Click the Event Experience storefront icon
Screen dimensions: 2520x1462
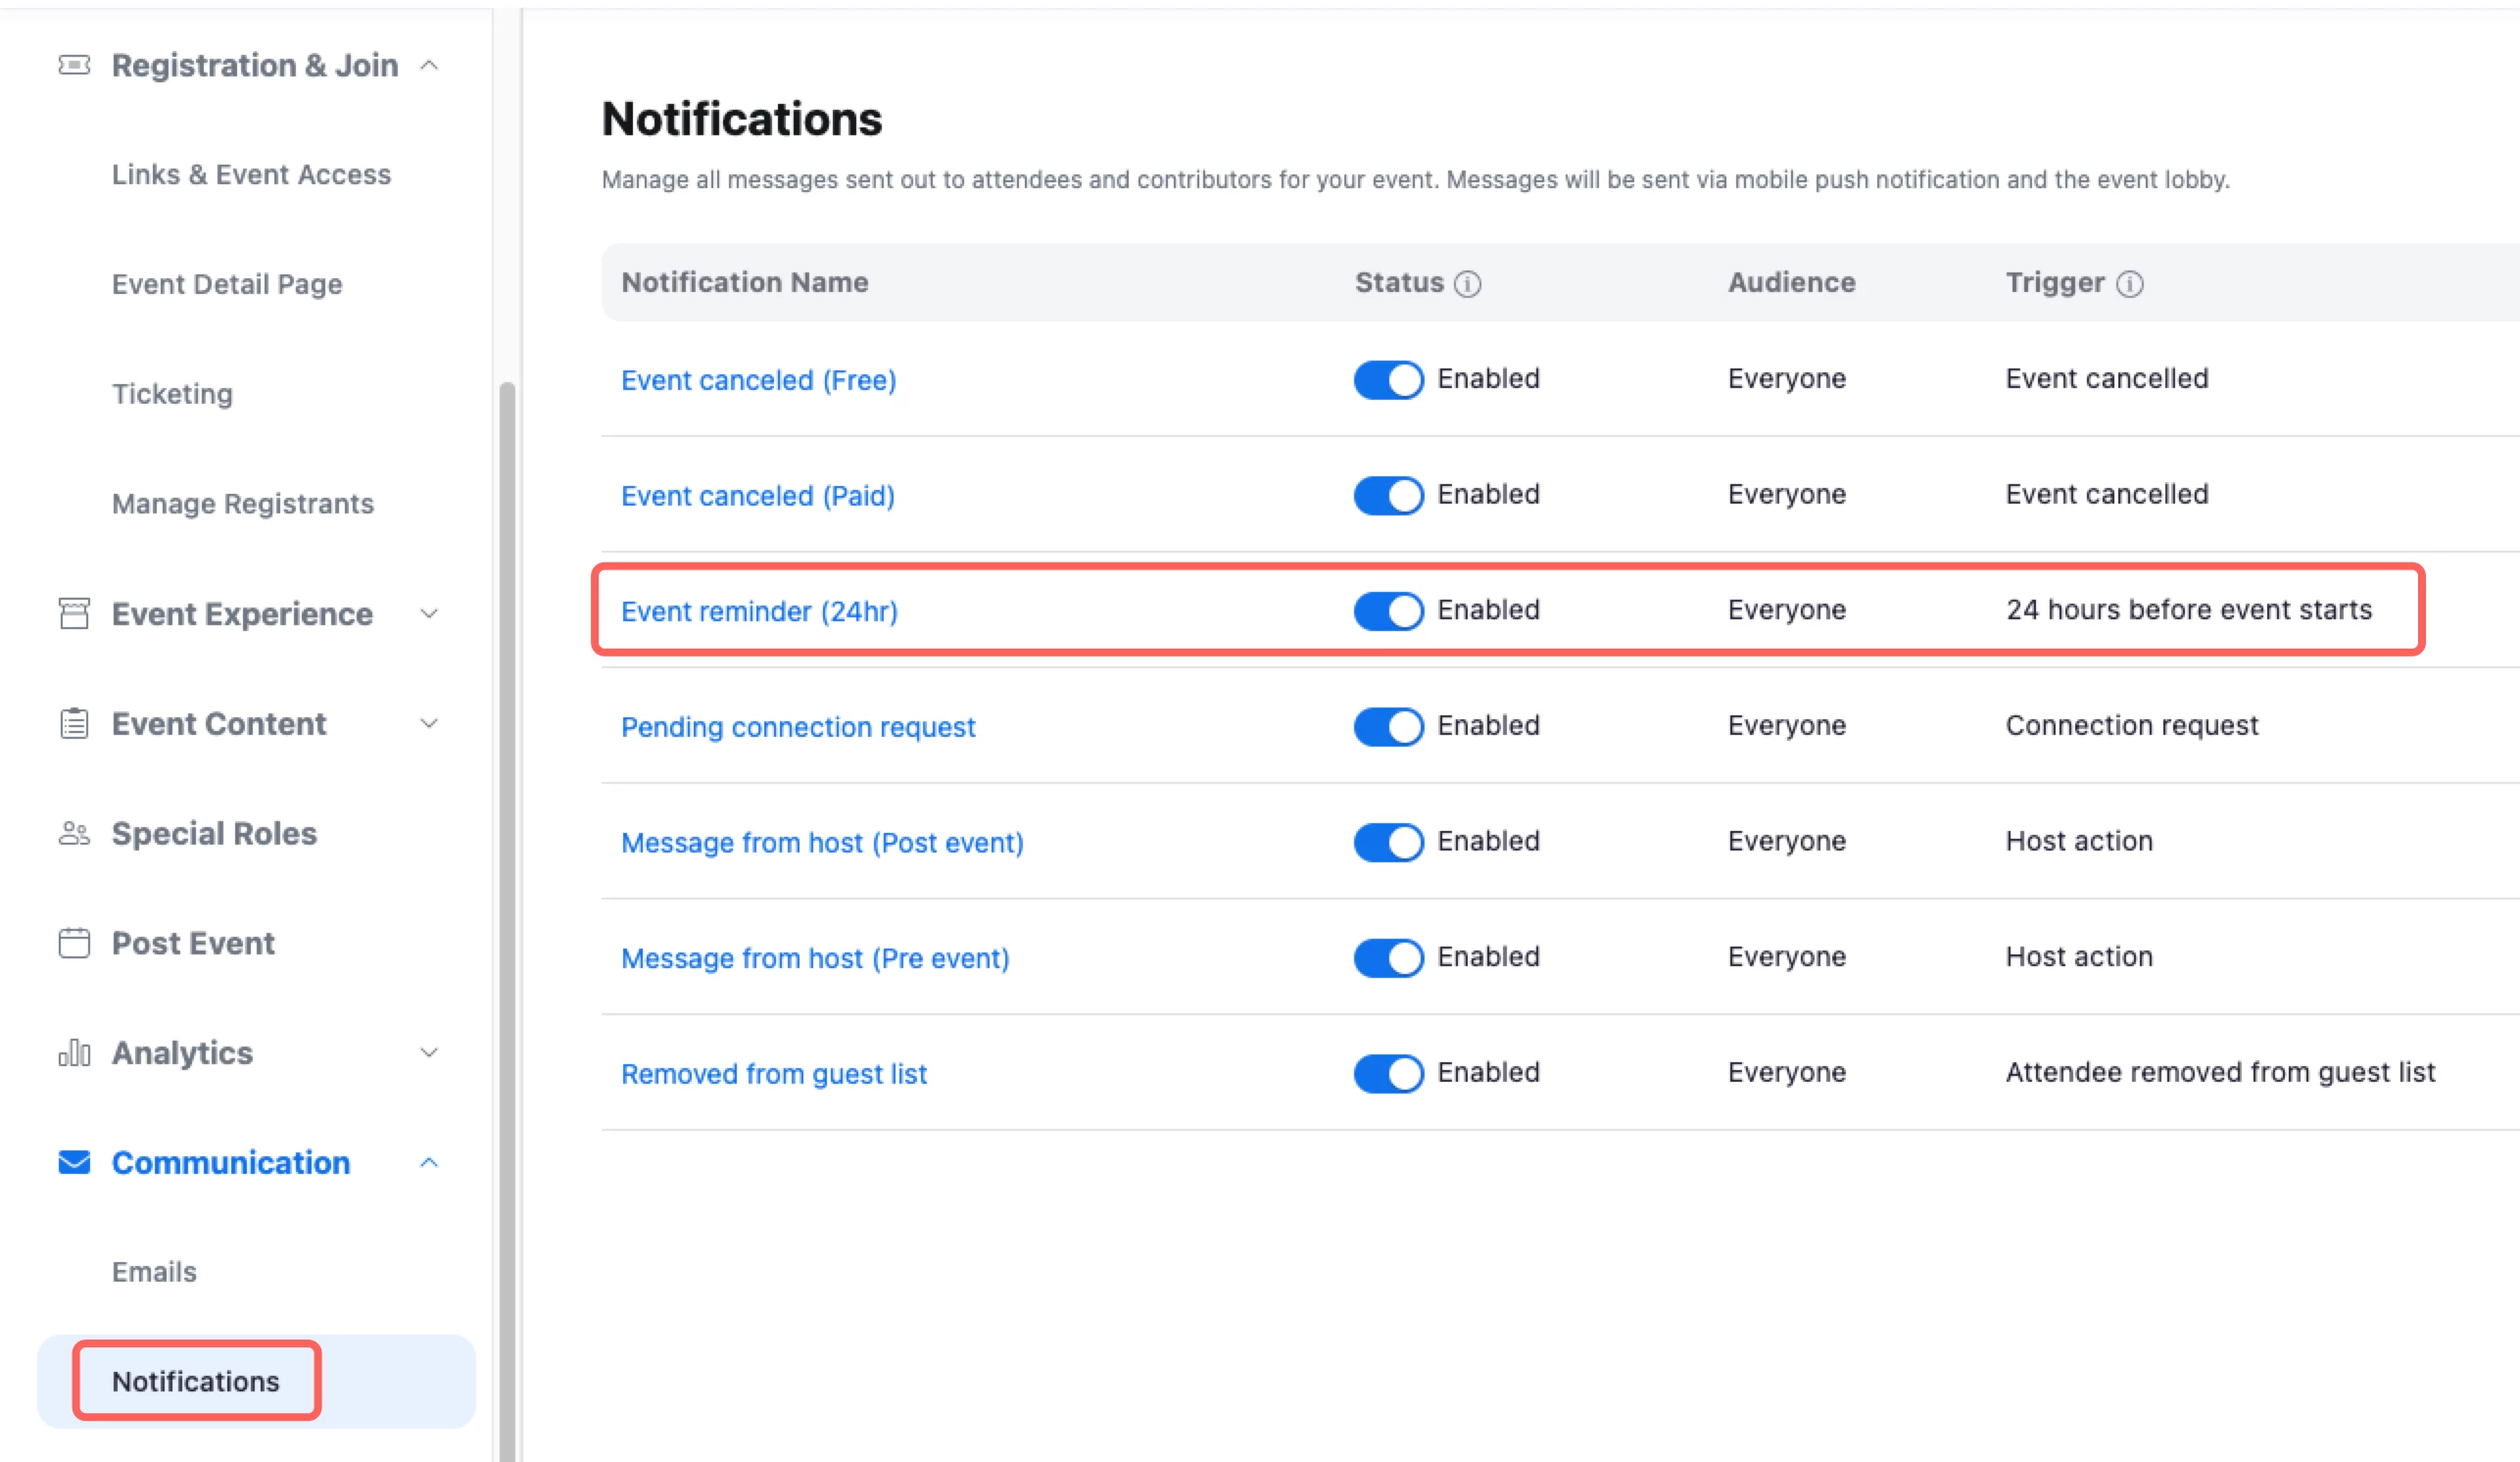coord(74,613)
